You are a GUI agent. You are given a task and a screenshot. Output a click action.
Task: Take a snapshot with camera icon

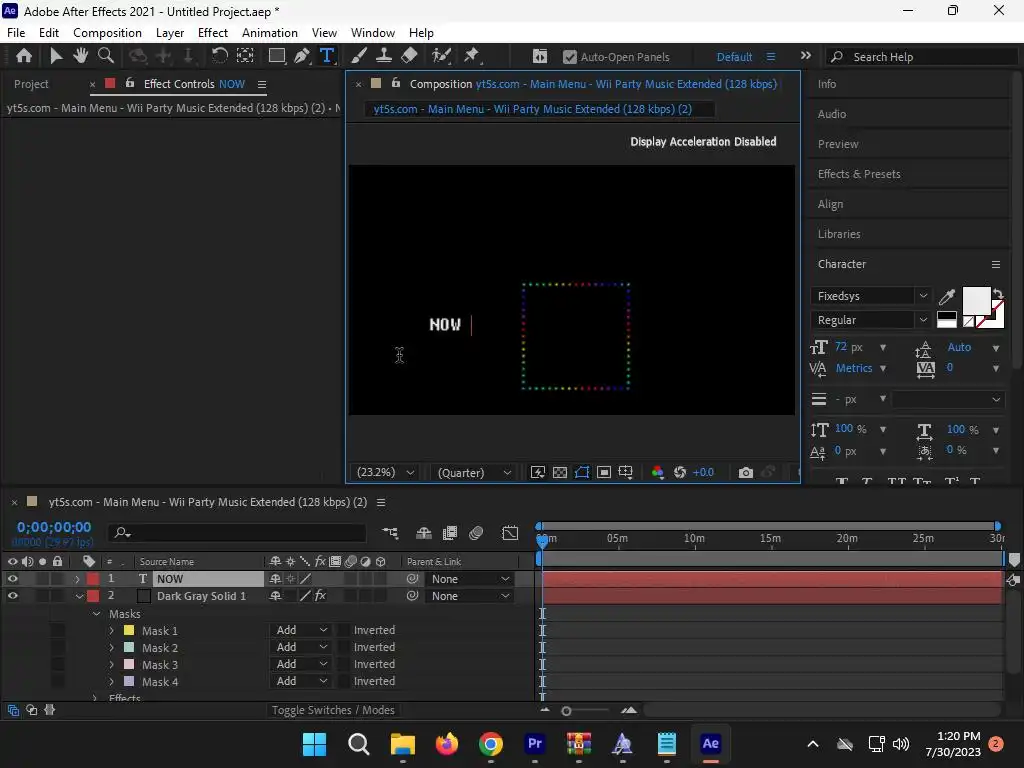[x=745, y=472]
